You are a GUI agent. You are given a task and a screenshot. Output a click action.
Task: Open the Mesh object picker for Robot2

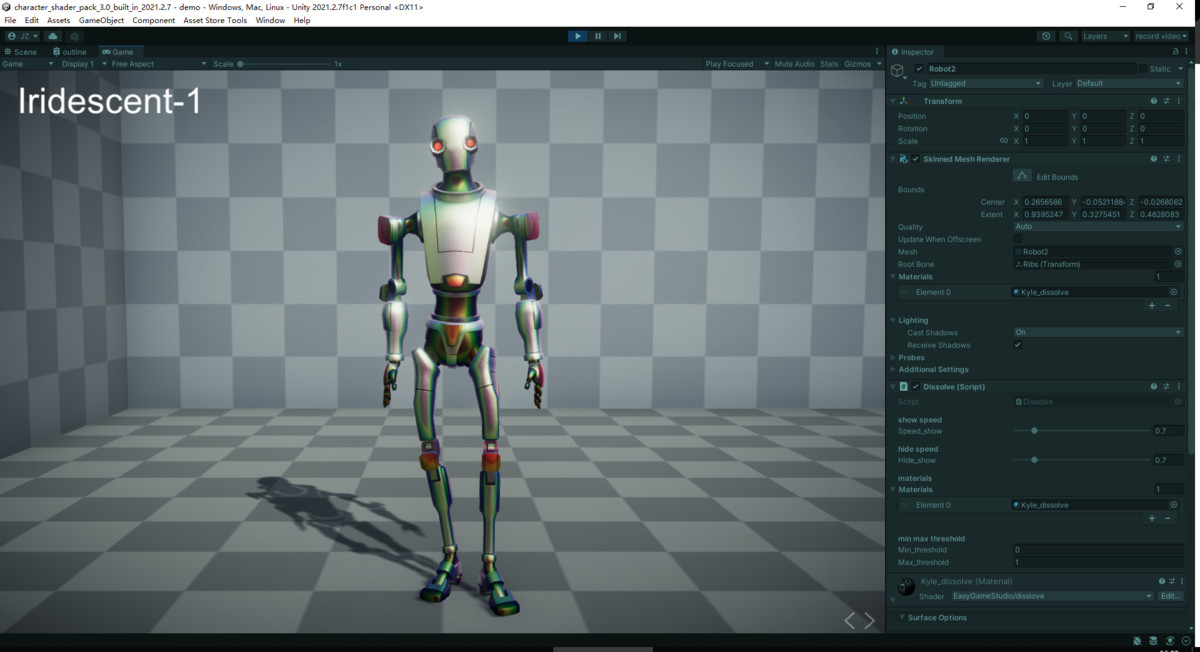click(x=1177, y=252)
